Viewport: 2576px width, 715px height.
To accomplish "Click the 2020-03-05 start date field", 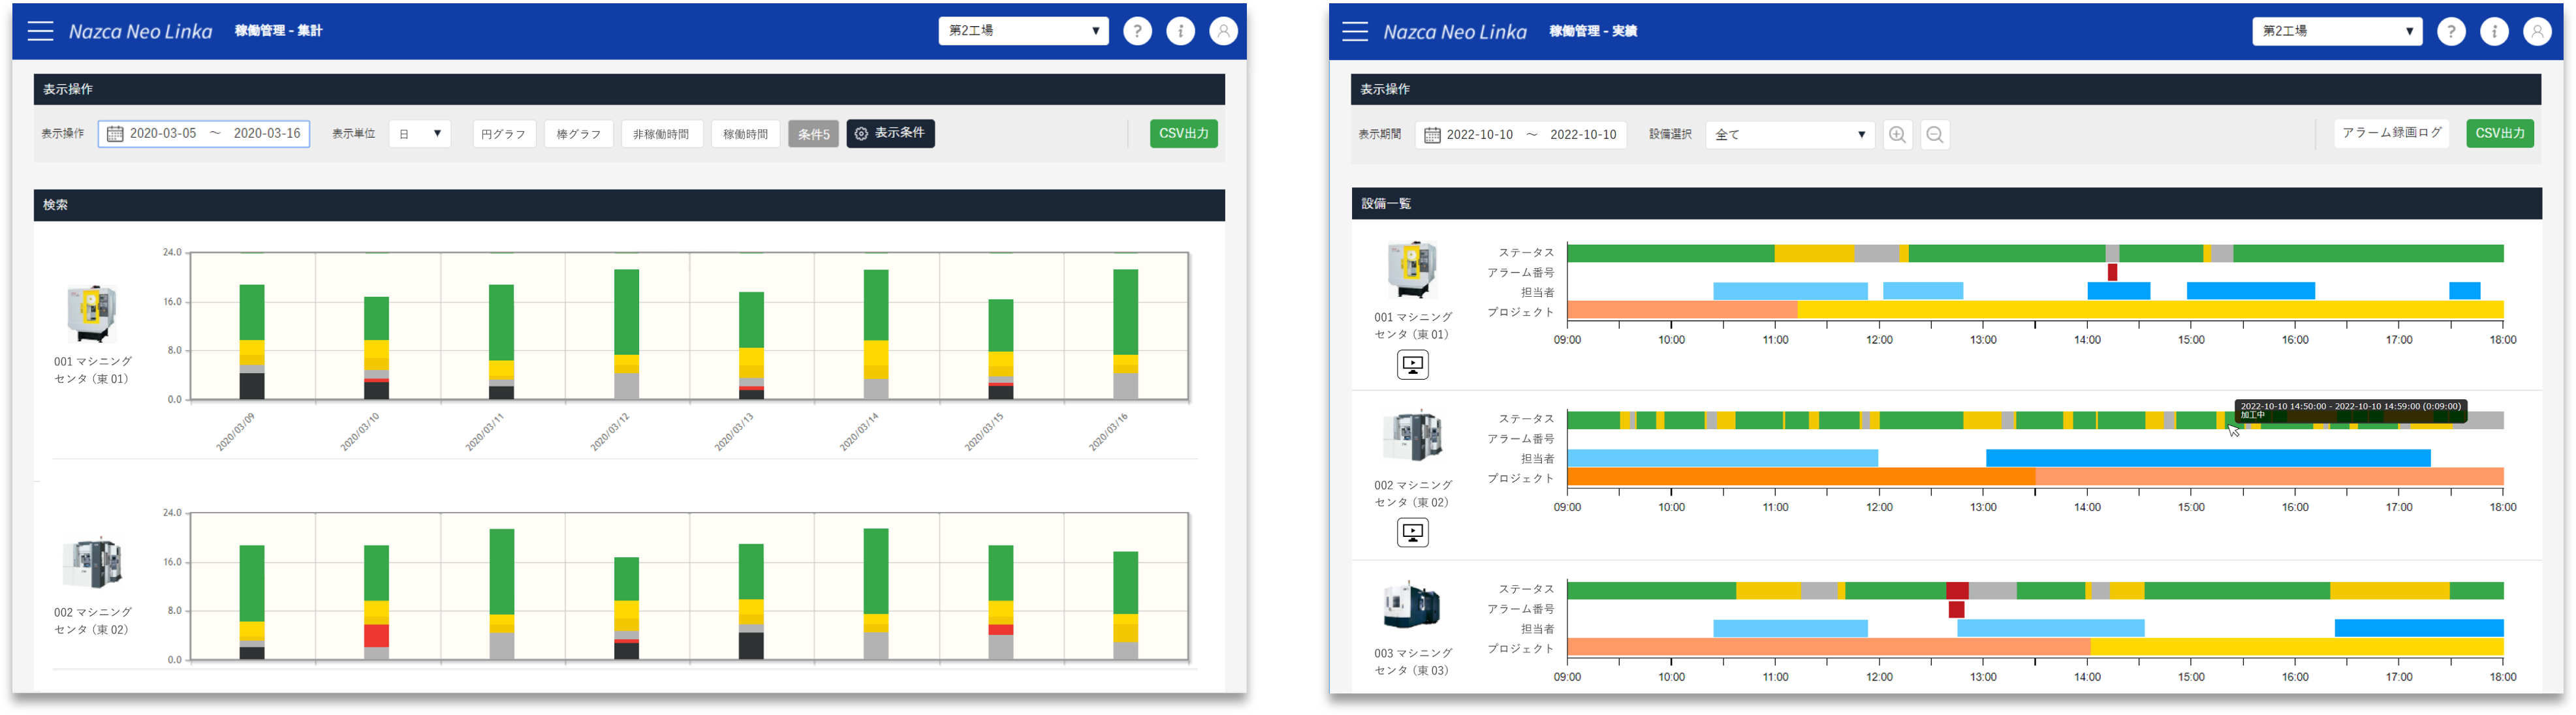I will [x=163, y=134].
